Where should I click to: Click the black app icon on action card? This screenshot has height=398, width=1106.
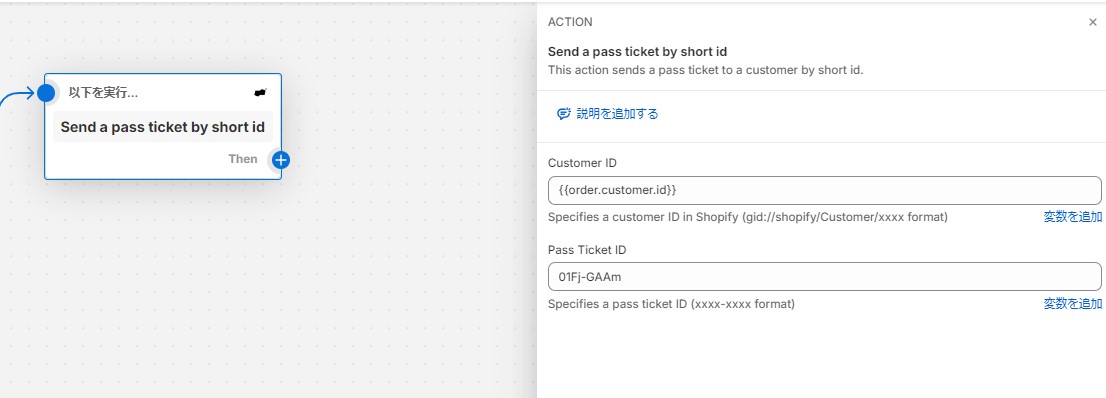tap(260, 92)
